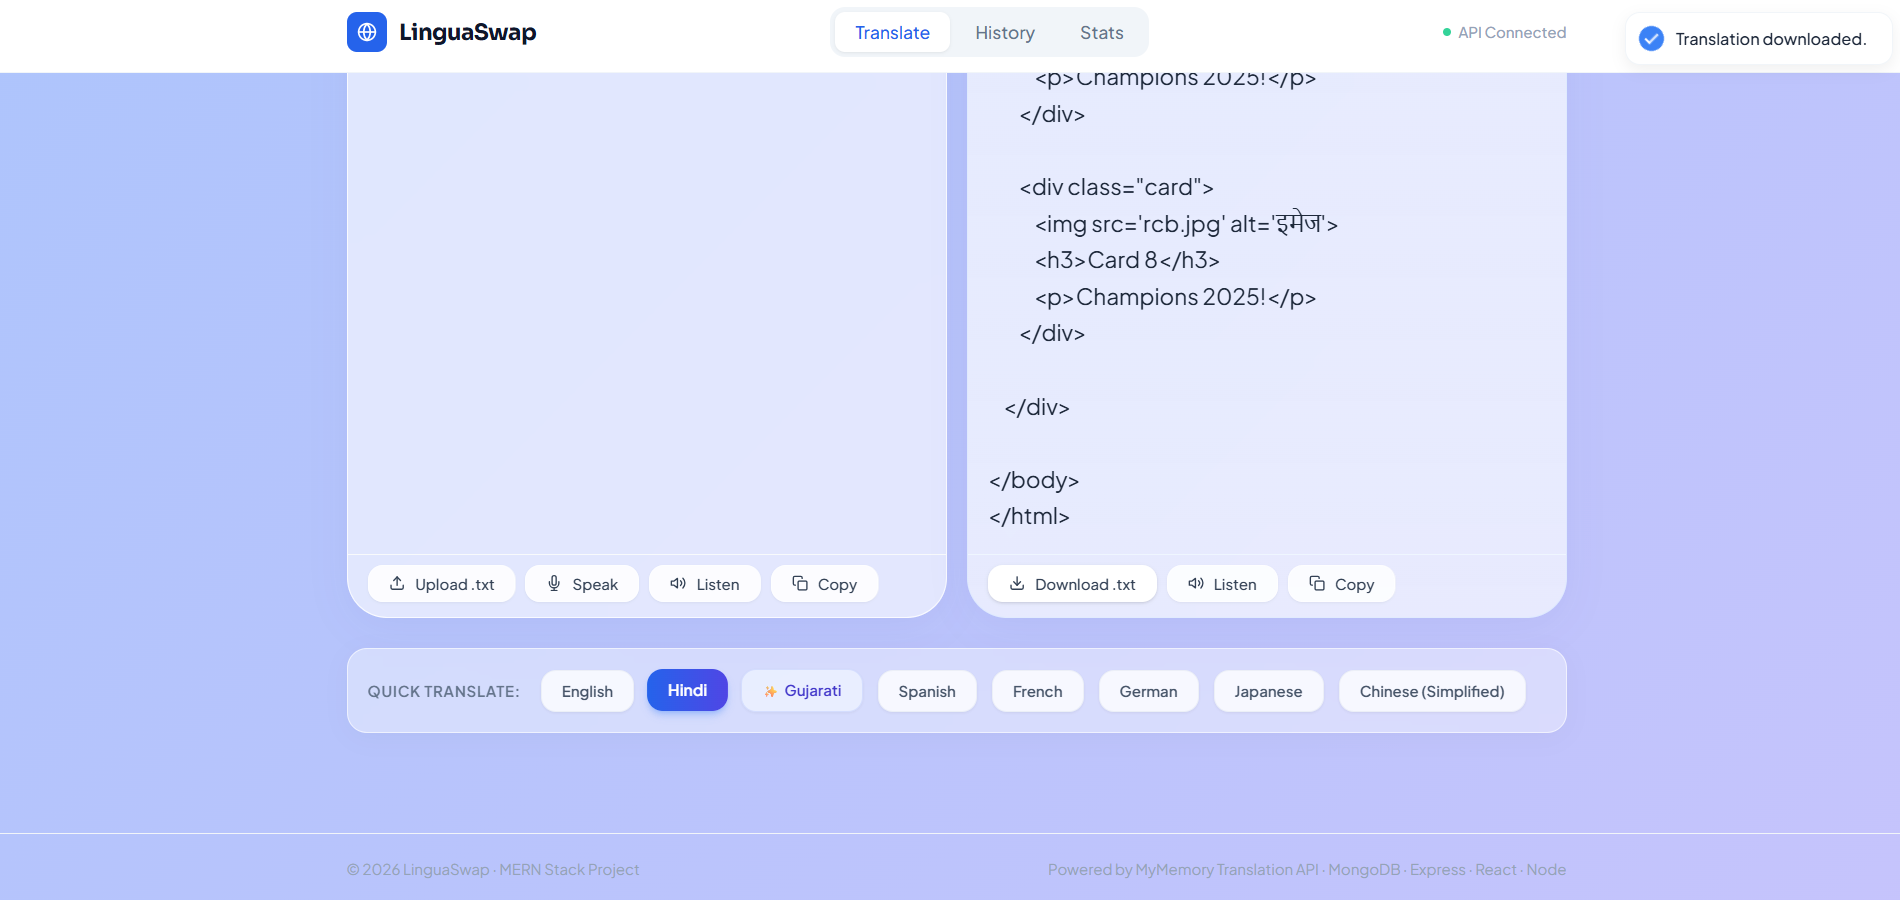This screenshot has width=1900, height=900.
Task: Click the upload arrow icon on Upload .txt
Action: point(397,583)
